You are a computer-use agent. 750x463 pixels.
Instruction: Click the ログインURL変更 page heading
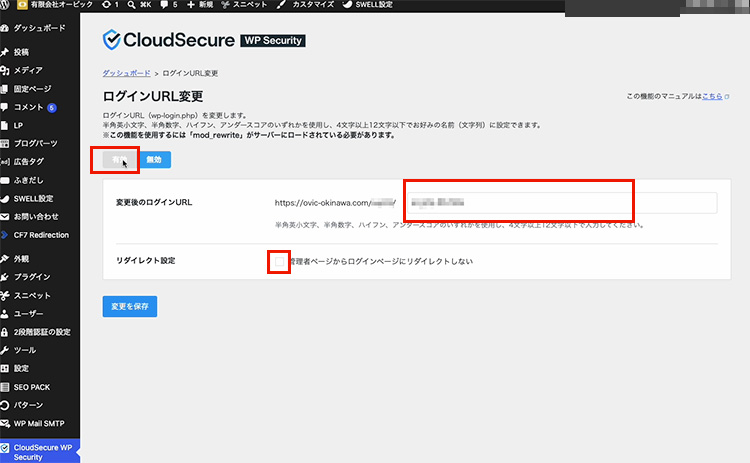(153, 96)
